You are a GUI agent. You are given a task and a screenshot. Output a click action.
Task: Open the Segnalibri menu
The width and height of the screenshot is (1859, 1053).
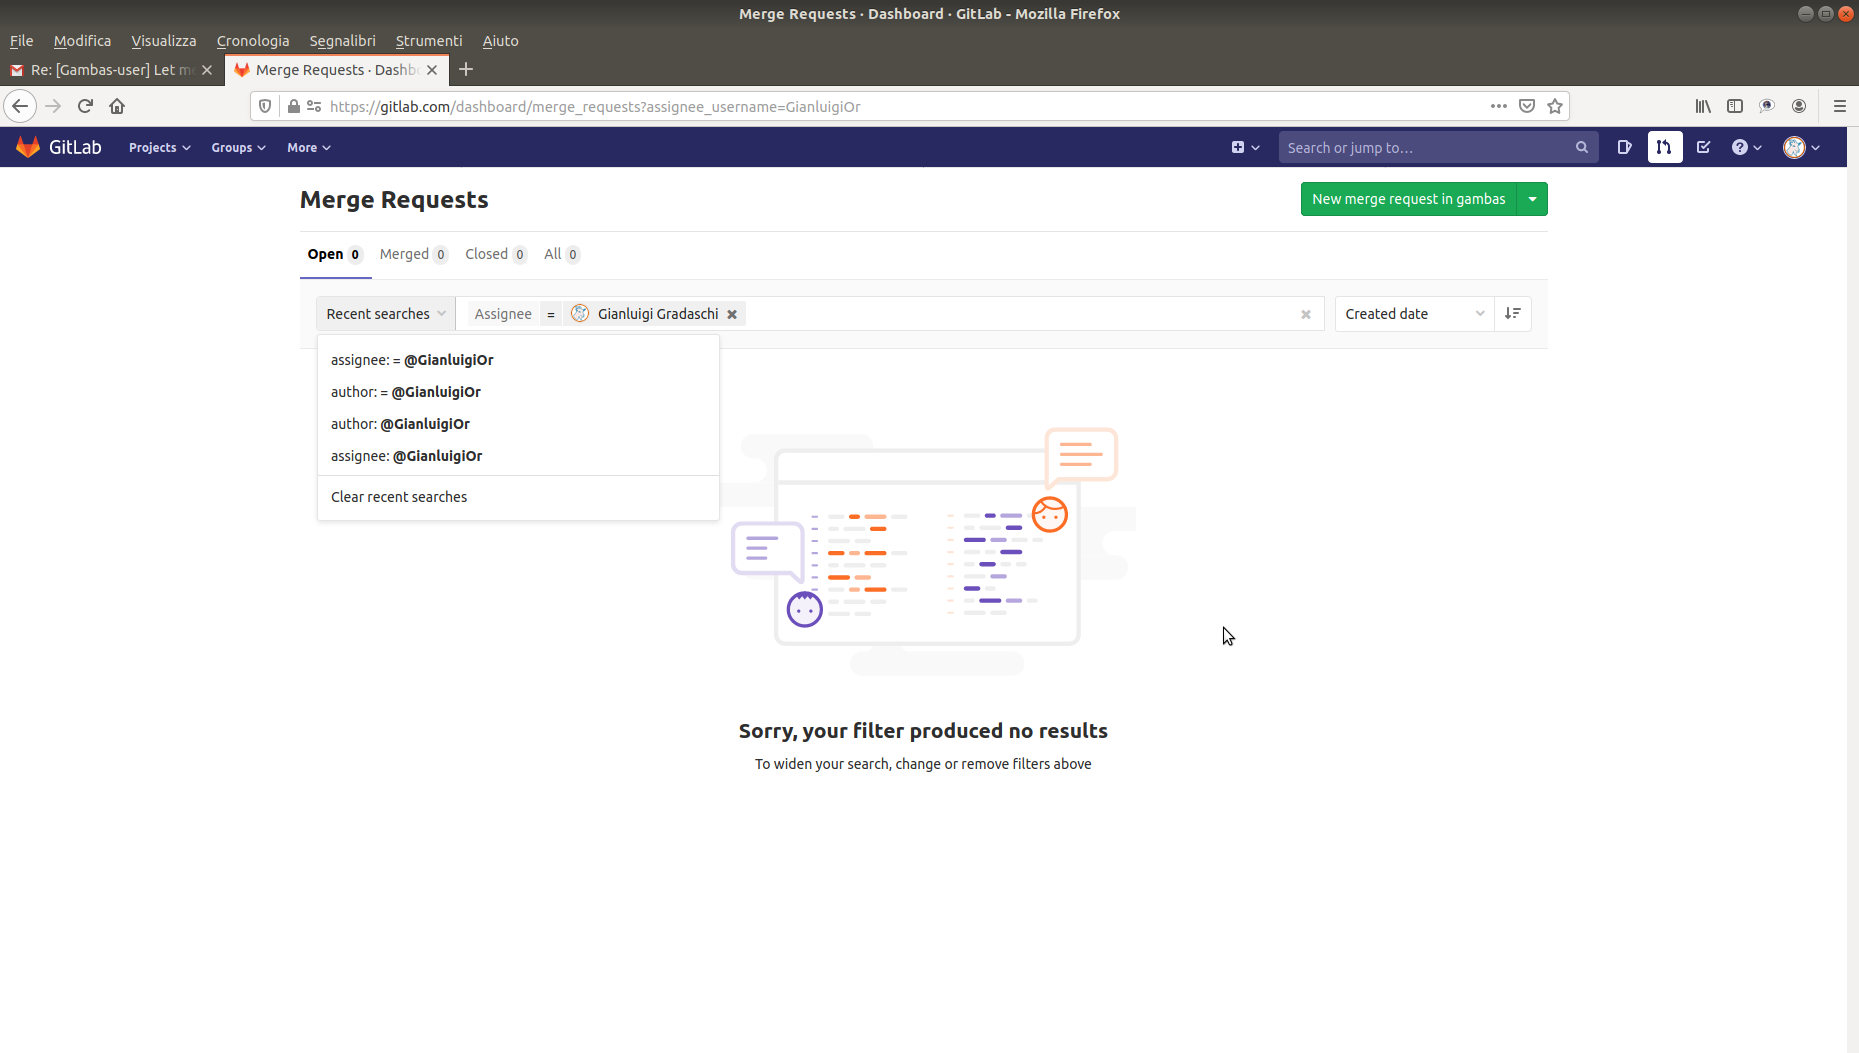pos(342,41)
